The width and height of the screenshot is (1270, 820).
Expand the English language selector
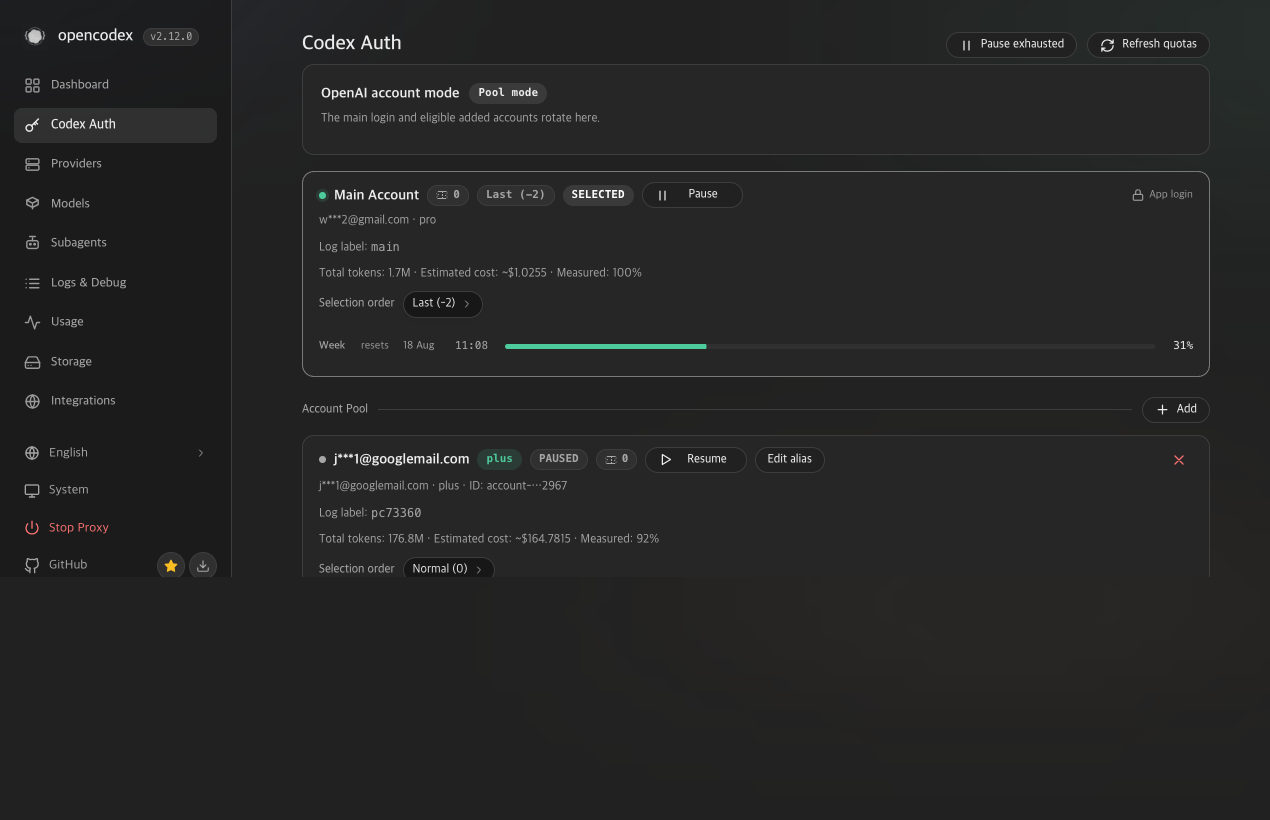point(115,453)
